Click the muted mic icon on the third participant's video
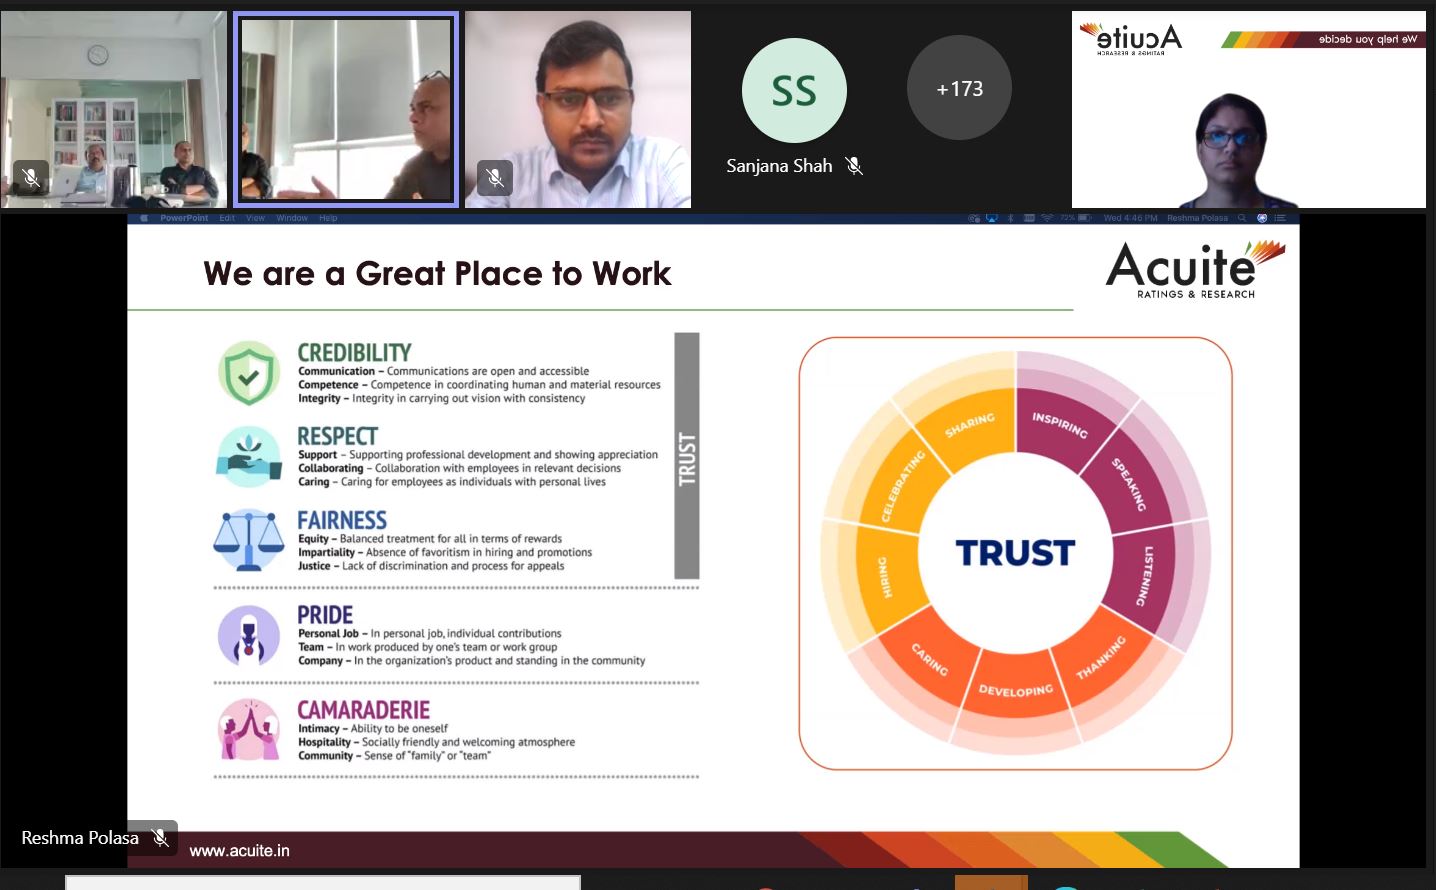This screenshot has width=1436, height=890. [x=495, y=177]
